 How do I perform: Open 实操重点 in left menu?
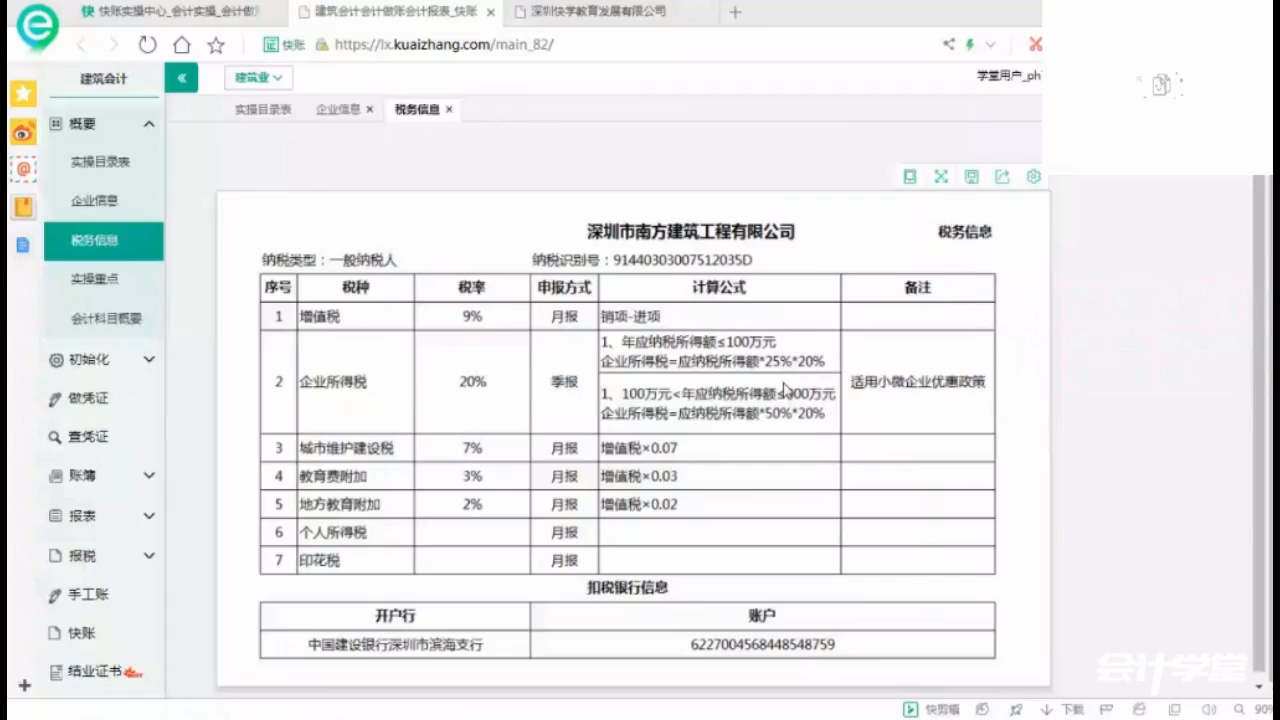(x=94, y=279)
